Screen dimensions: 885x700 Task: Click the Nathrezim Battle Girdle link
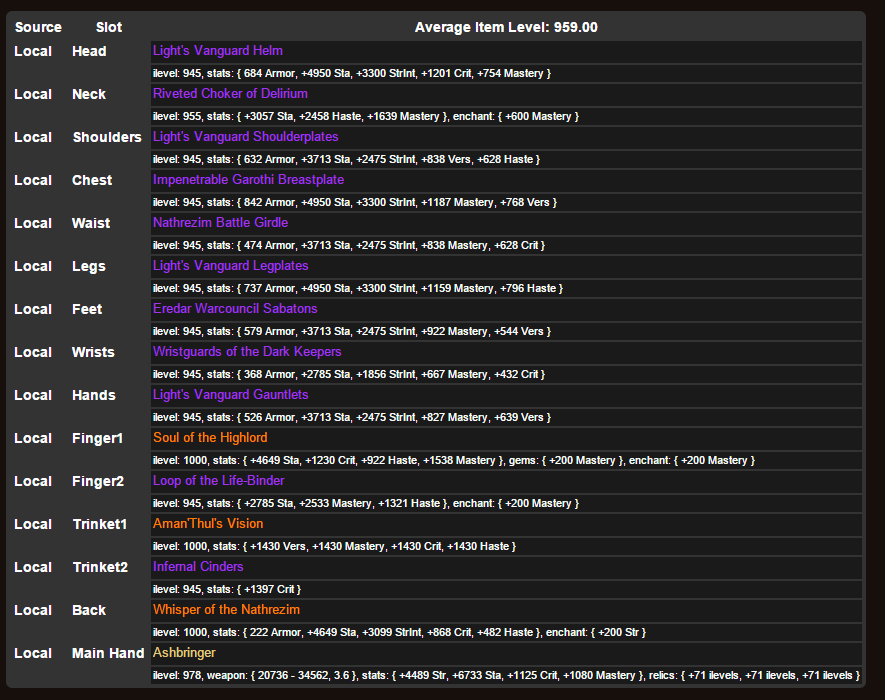pos(220,223)
